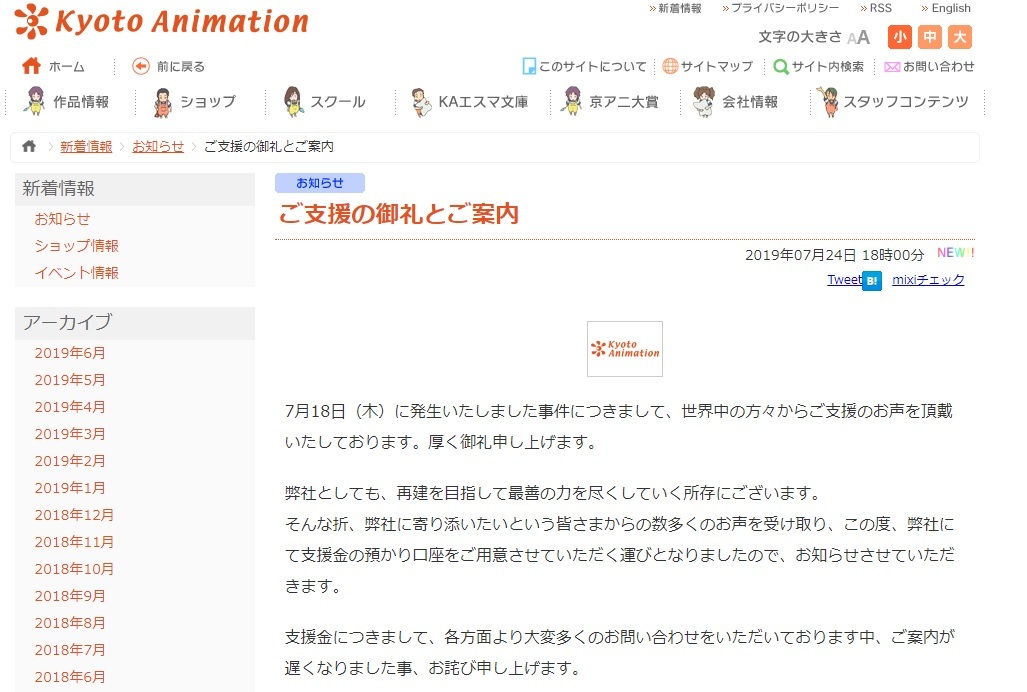Click the サイト内検索 magnifier icon
The width and height of the screenshot is (1027, 692).
tap(781, 67)
